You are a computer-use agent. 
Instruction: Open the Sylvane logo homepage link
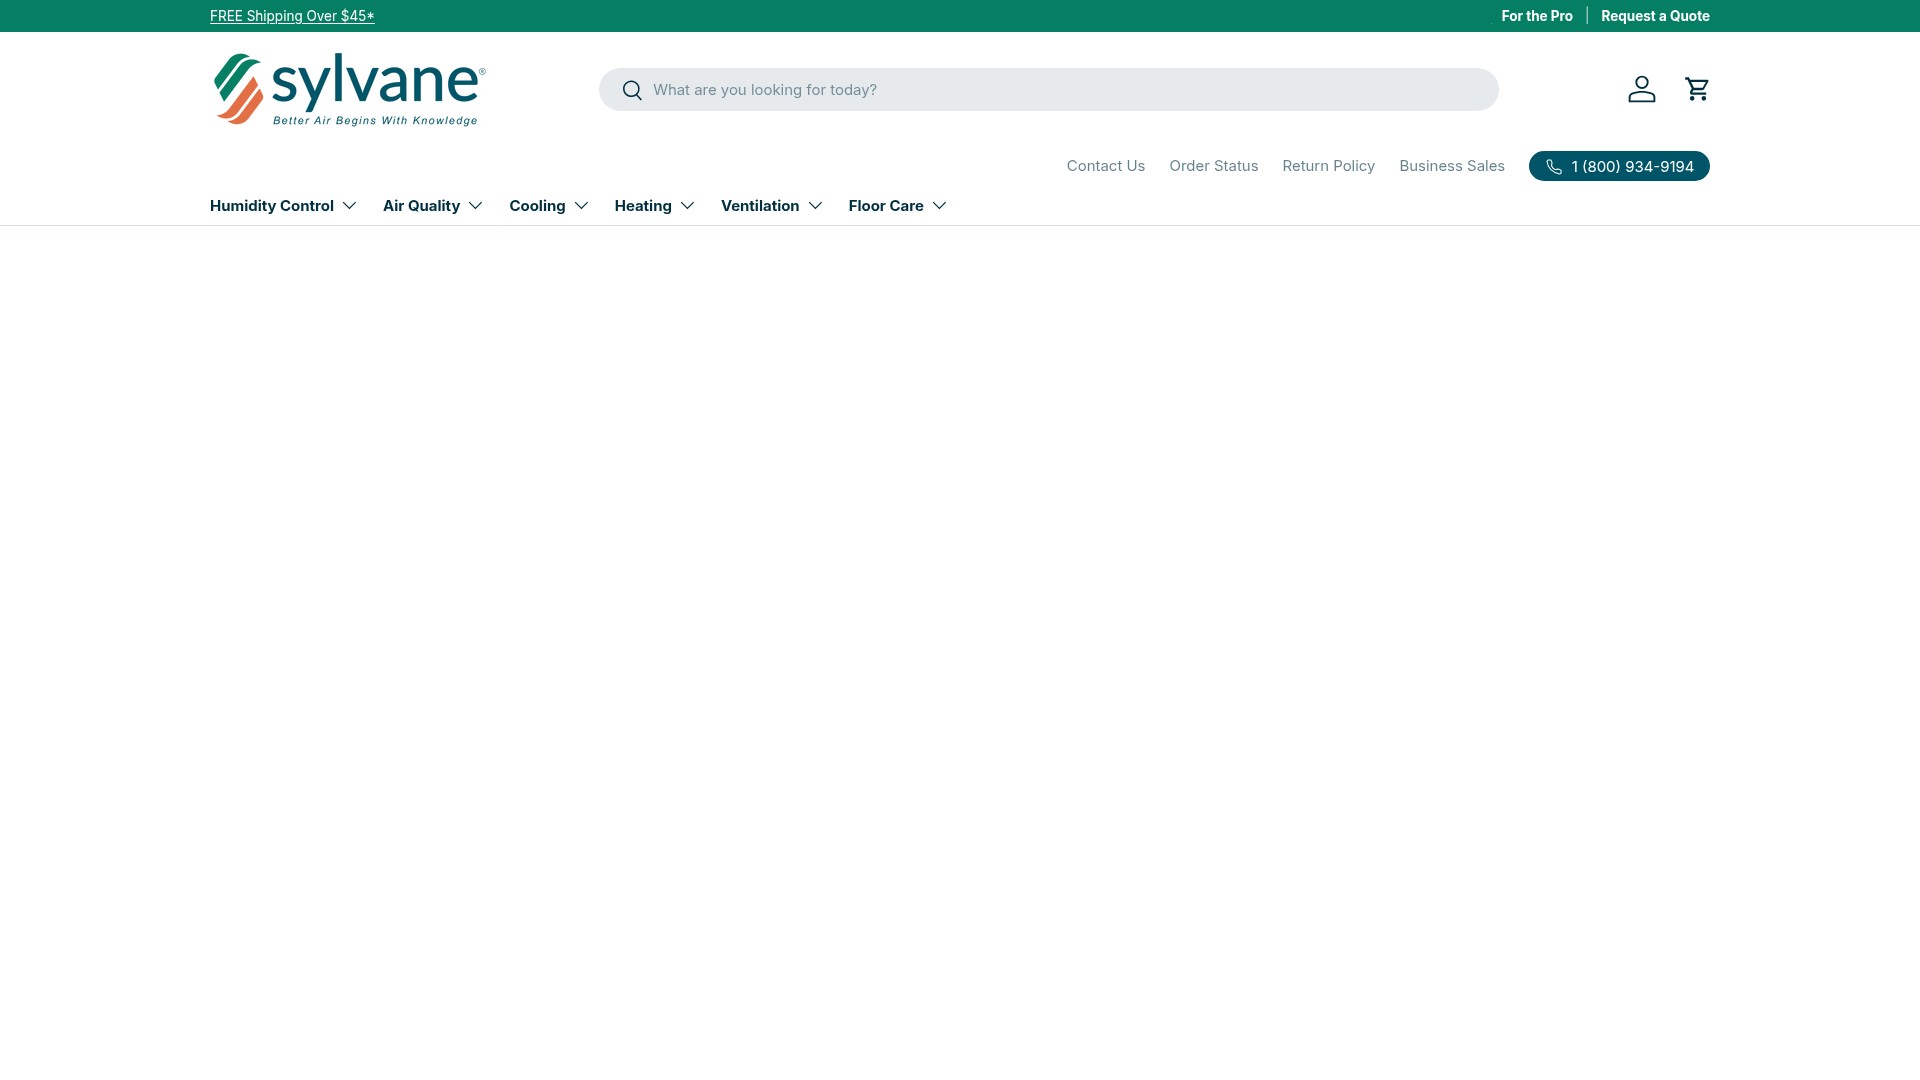click(350, 90)
